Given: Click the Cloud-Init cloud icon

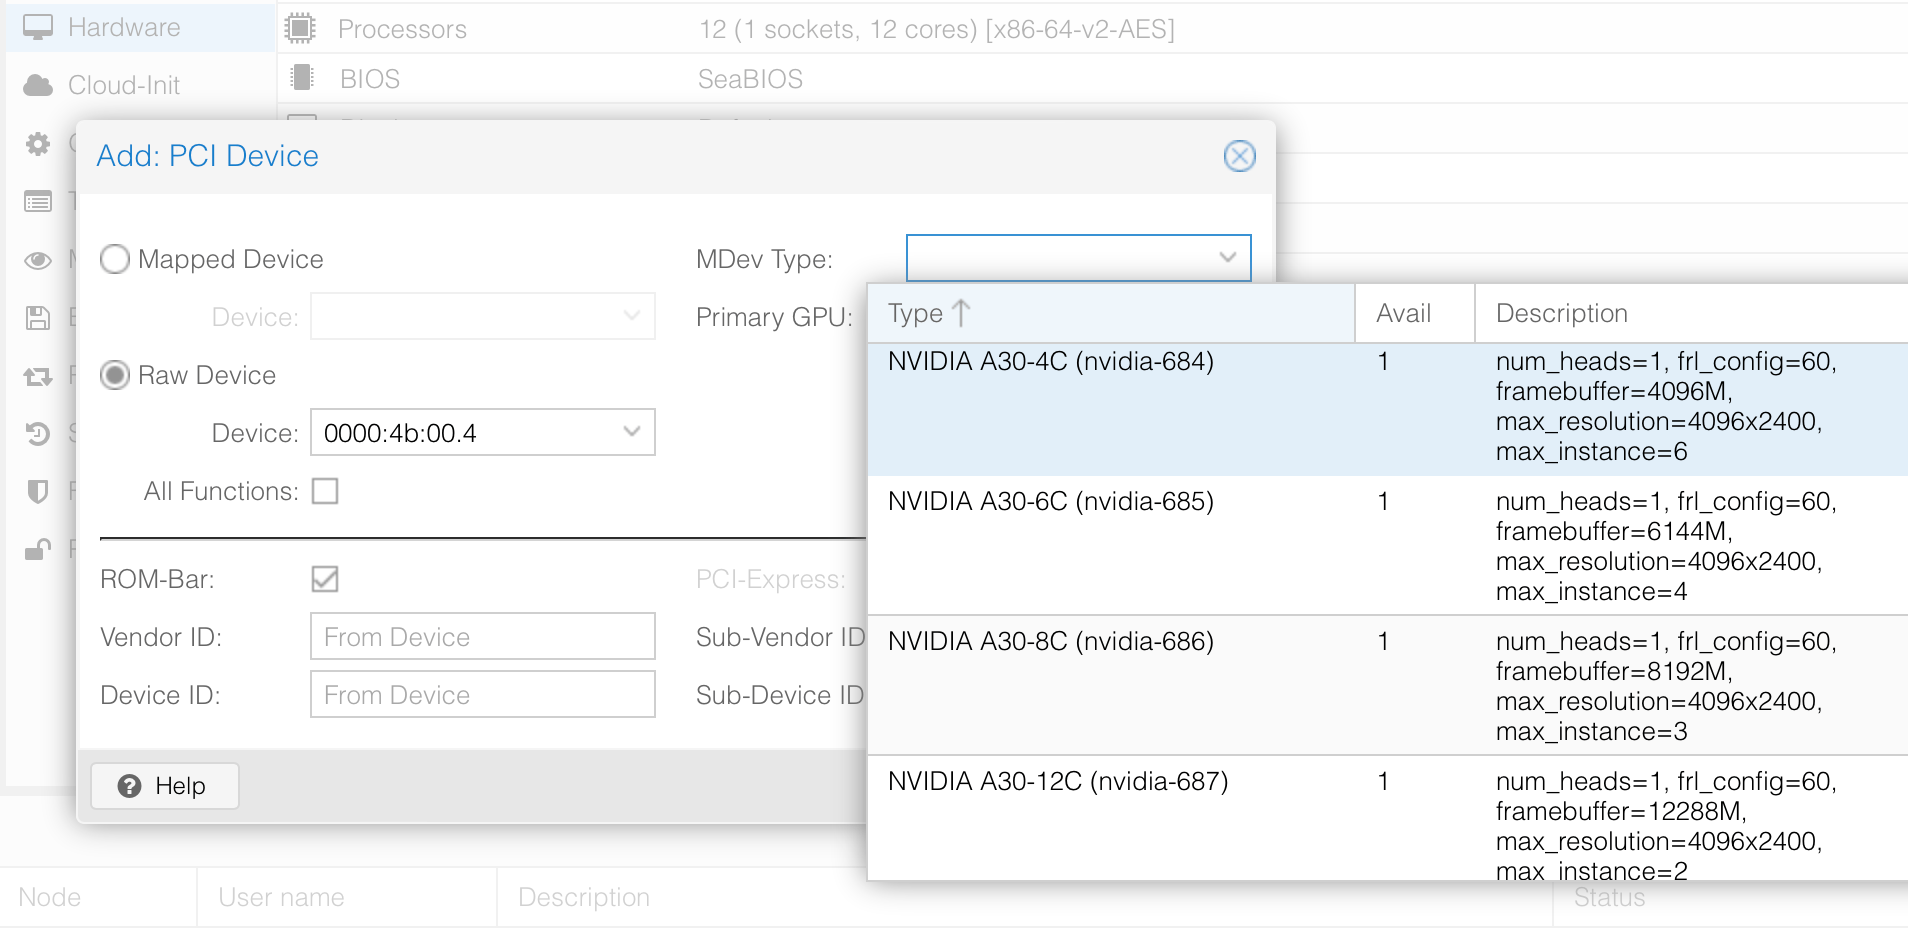Looking at the screenshot, I should click(38, 85).
